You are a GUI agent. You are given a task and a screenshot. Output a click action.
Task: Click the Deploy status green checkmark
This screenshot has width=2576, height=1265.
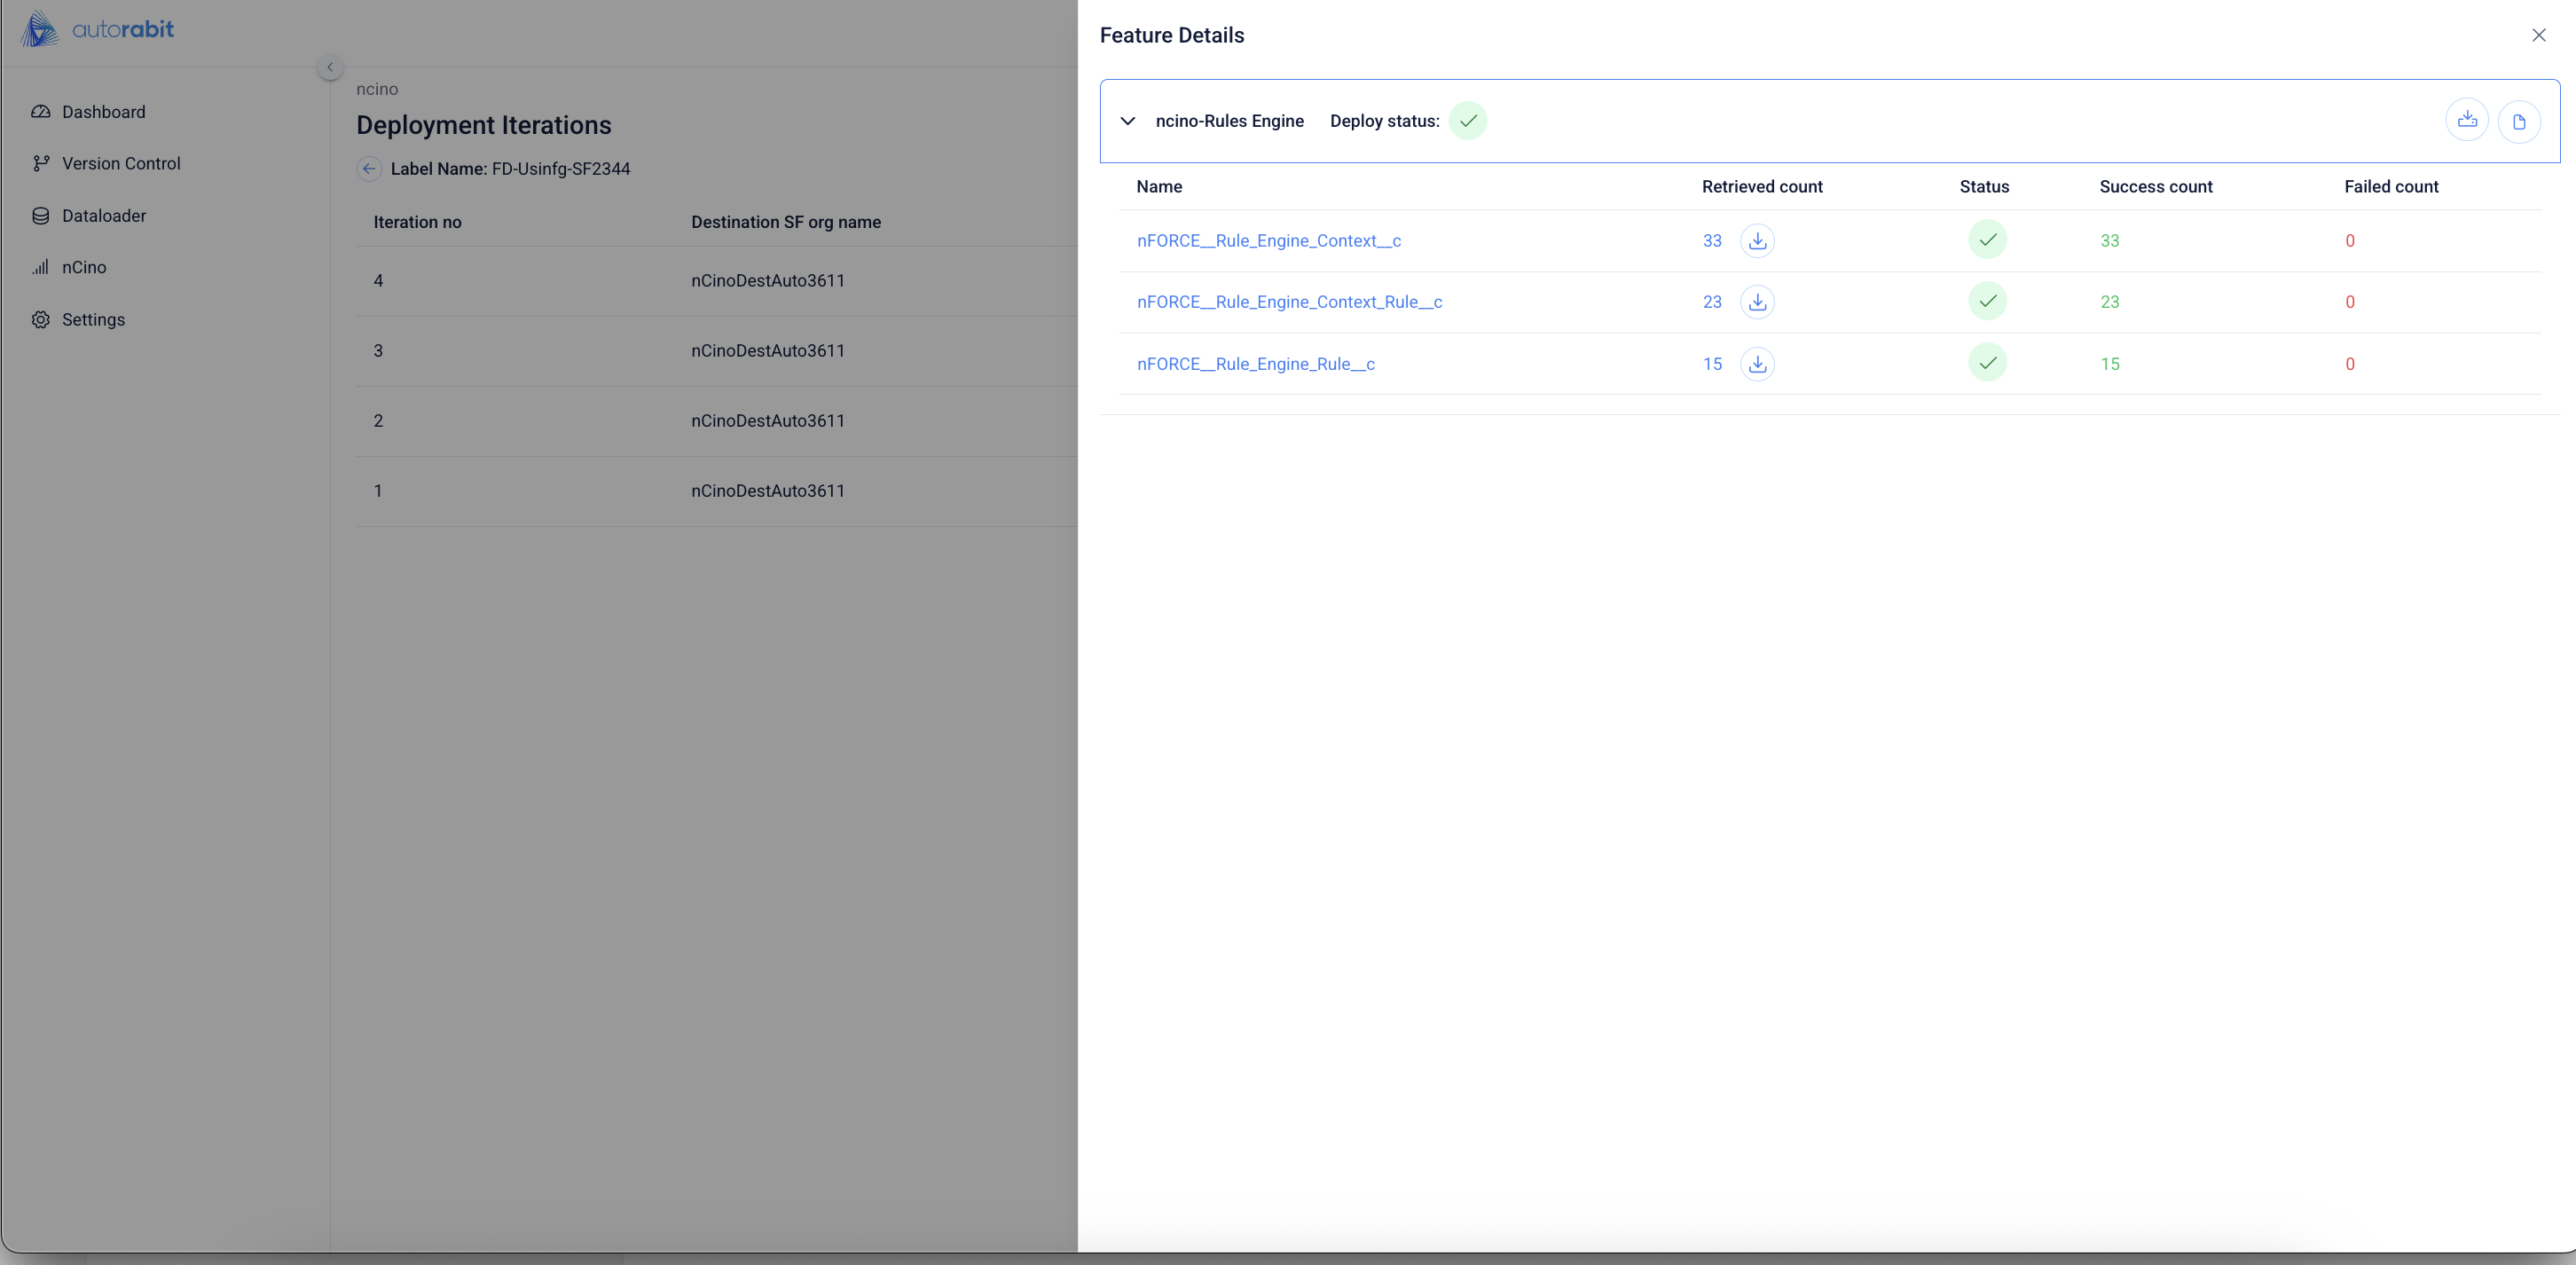coord(1467,121)
